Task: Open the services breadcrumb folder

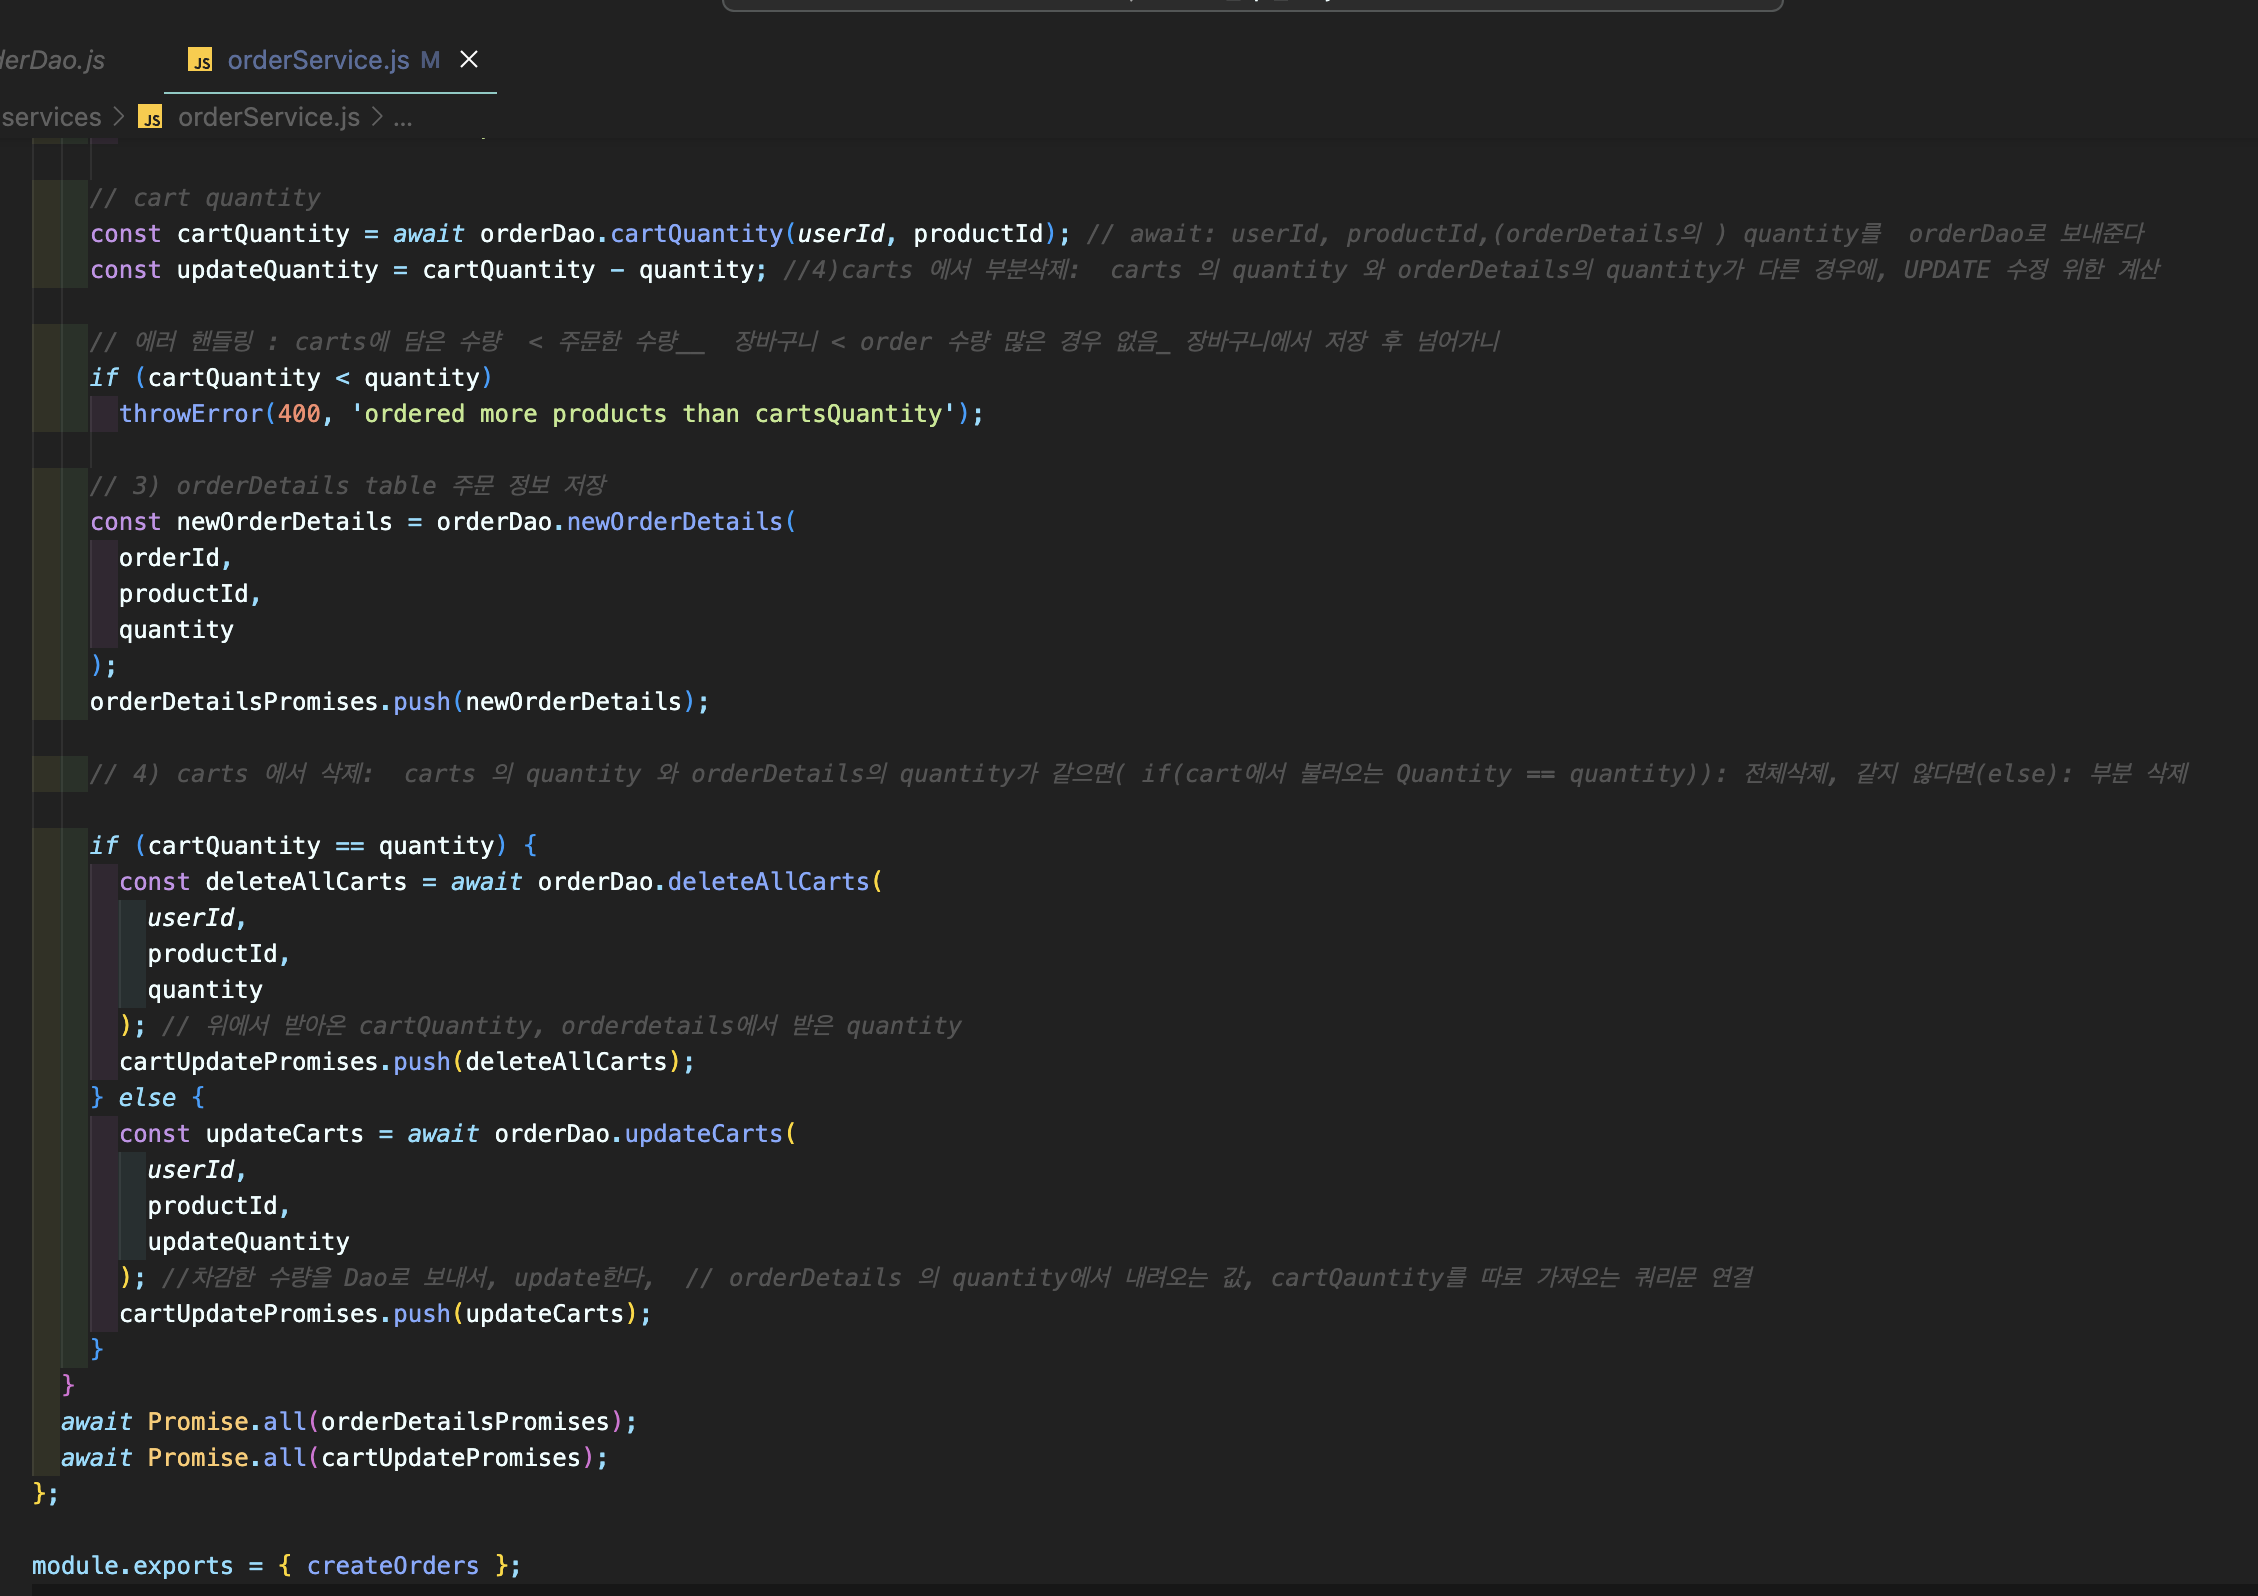Action: coord(51,118)
